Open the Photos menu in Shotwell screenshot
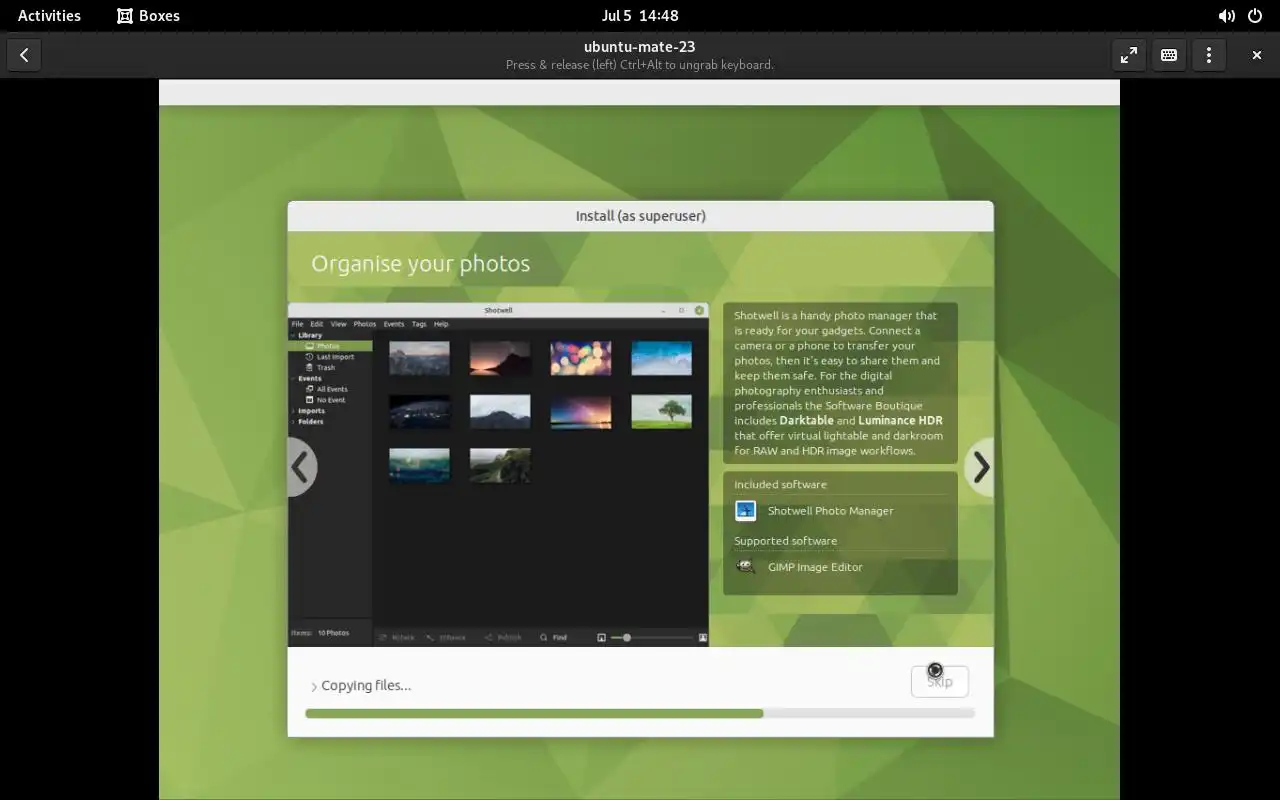The image size is (1280, 800). click(x=365, y=324)
